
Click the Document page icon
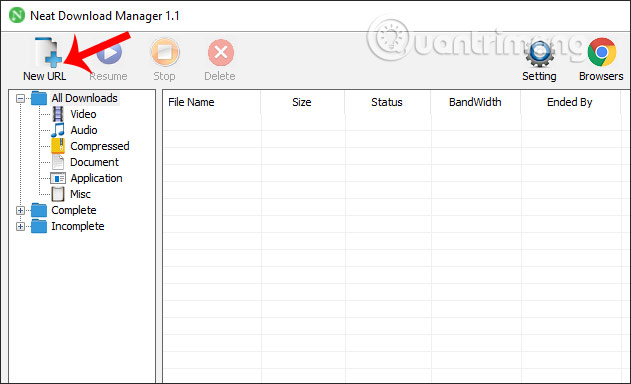pos(58,162)
